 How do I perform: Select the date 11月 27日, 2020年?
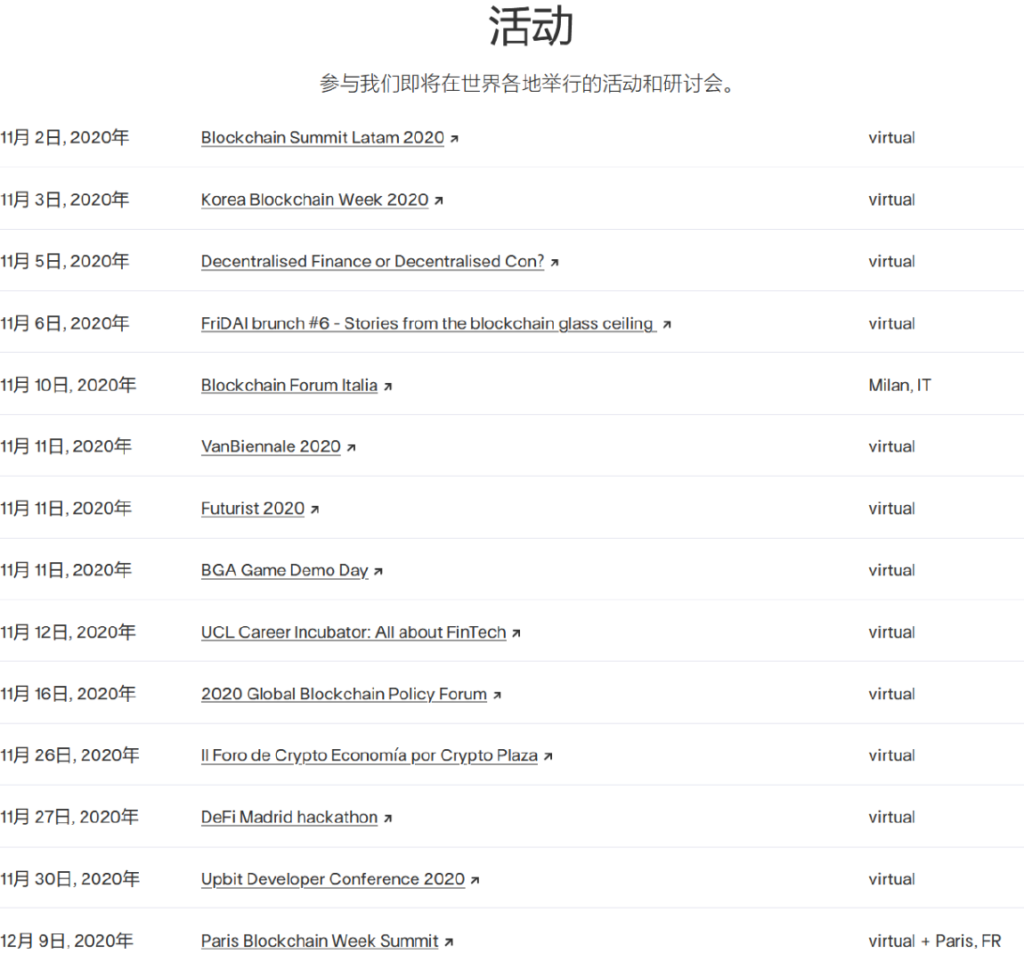(69, 818)
